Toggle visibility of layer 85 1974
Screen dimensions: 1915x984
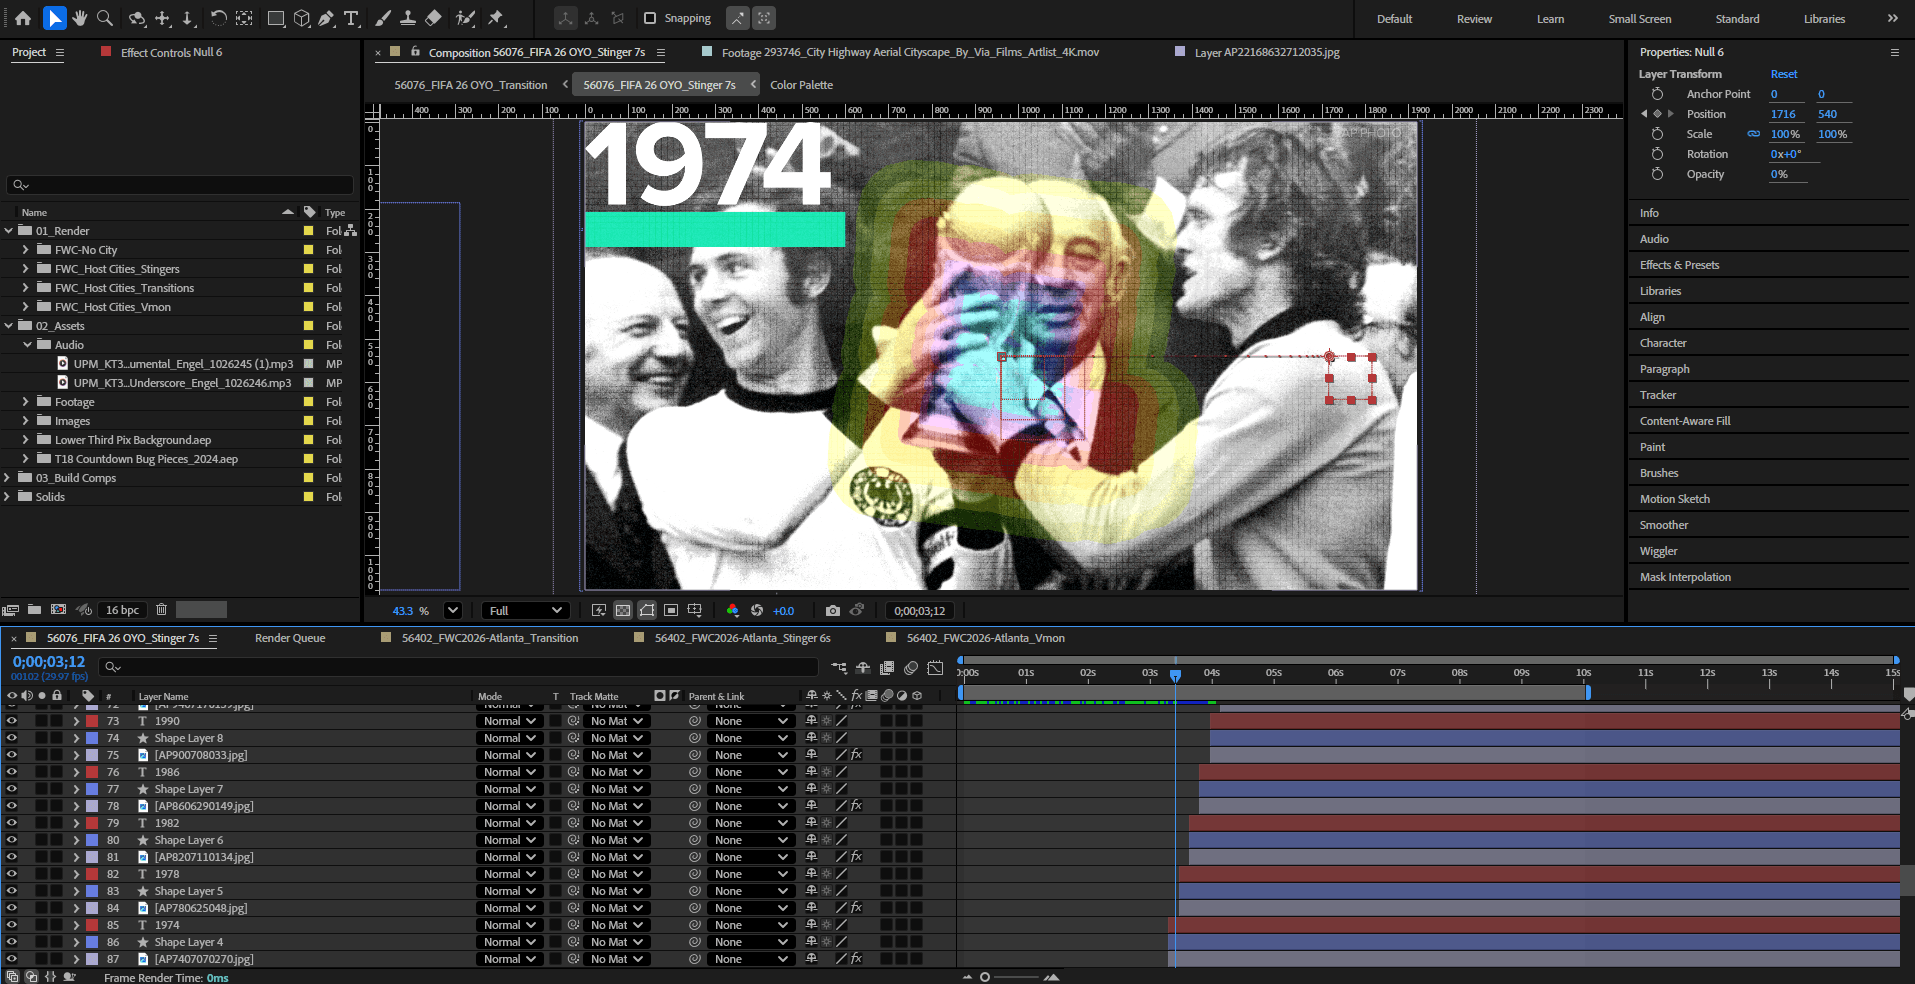tap(12, 925)
